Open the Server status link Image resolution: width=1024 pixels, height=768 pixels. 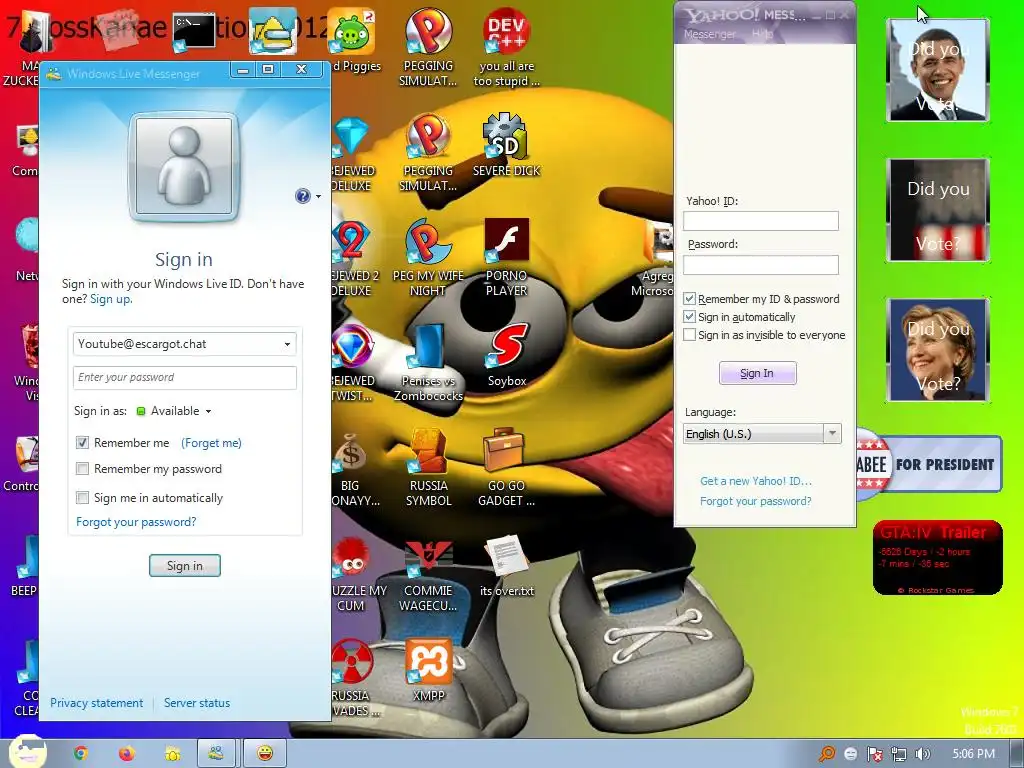[197, 703]
